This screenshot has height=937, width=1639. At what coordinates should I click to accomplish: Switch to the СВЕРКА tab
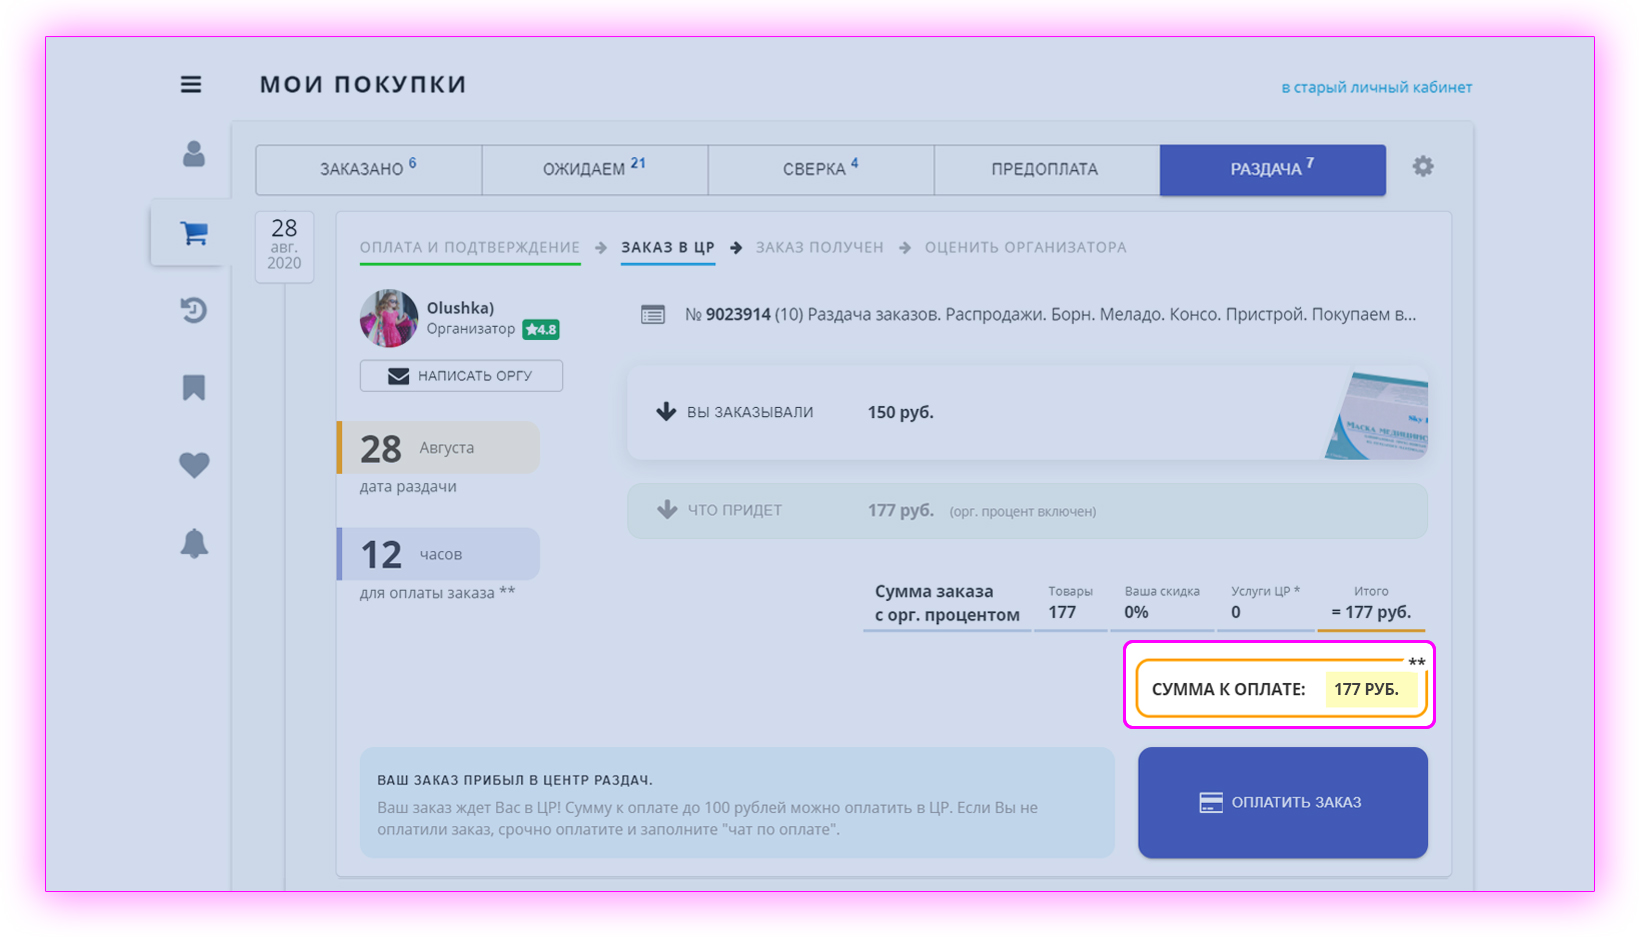pyautogui.click(x=821, y=169)
